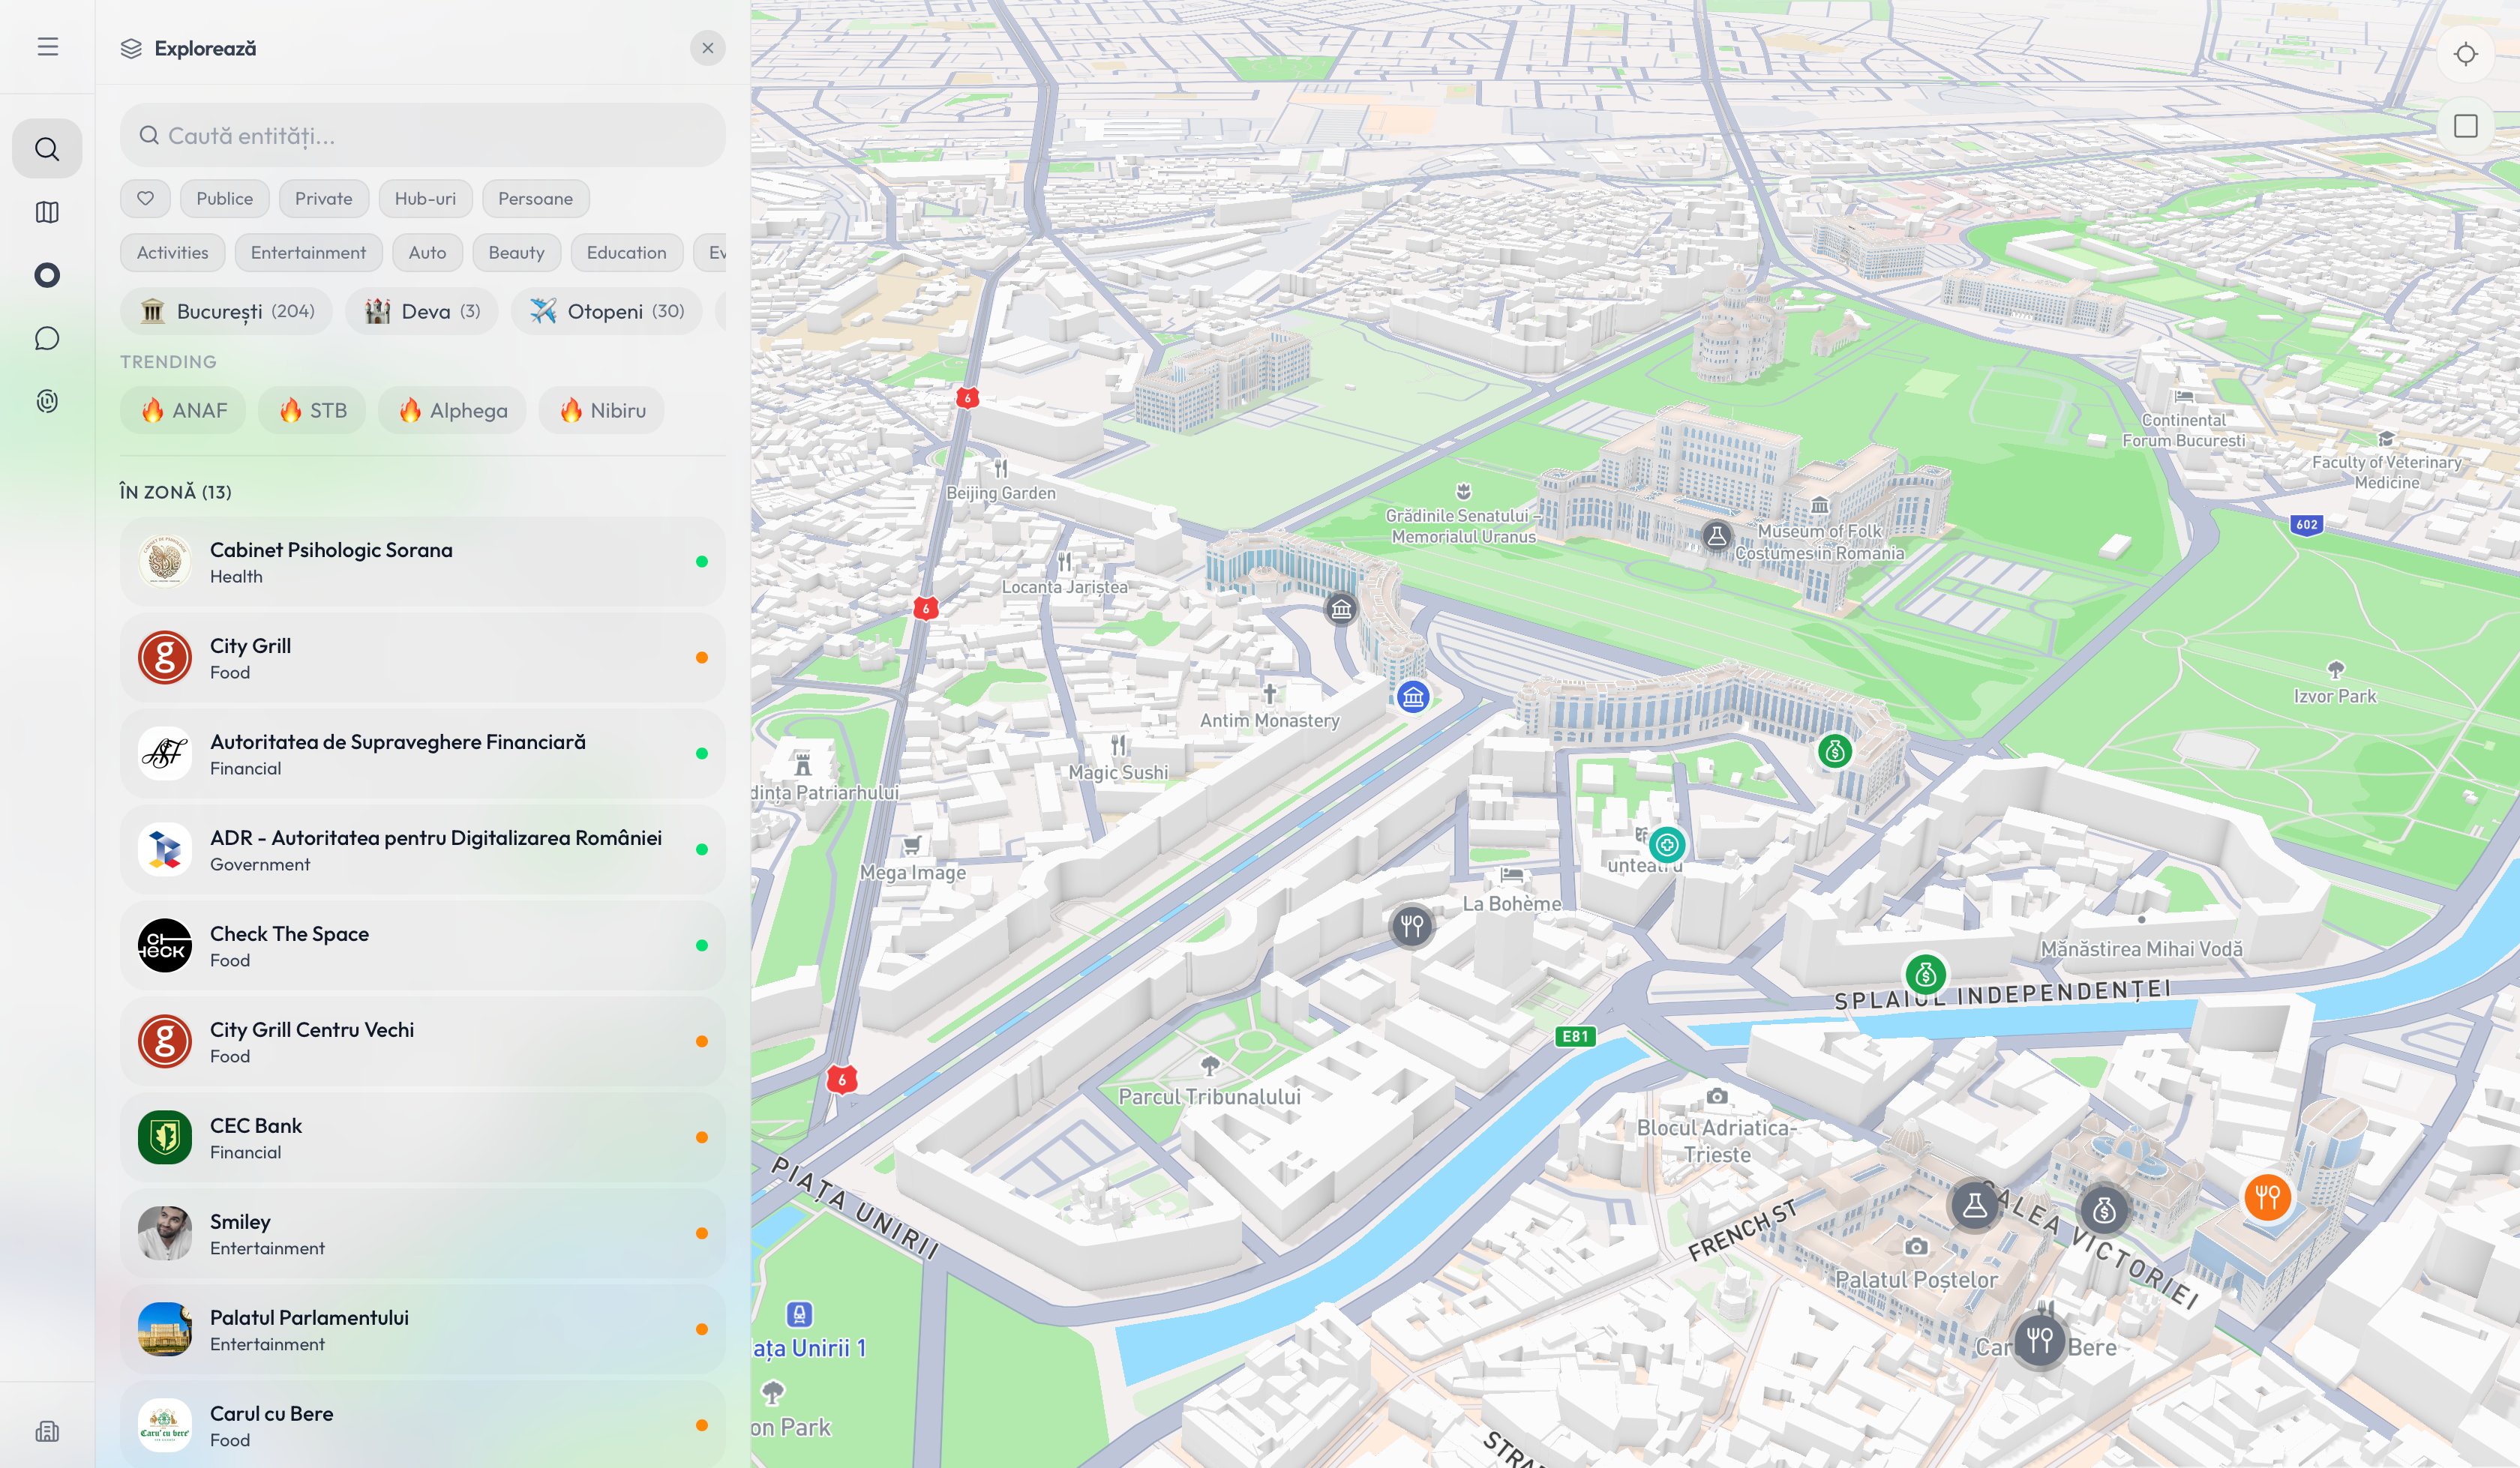The width and height of the screenshot is (2520, 1468).
Task: Toggle the favorites heart filter
Action: (x=145, y=198)
